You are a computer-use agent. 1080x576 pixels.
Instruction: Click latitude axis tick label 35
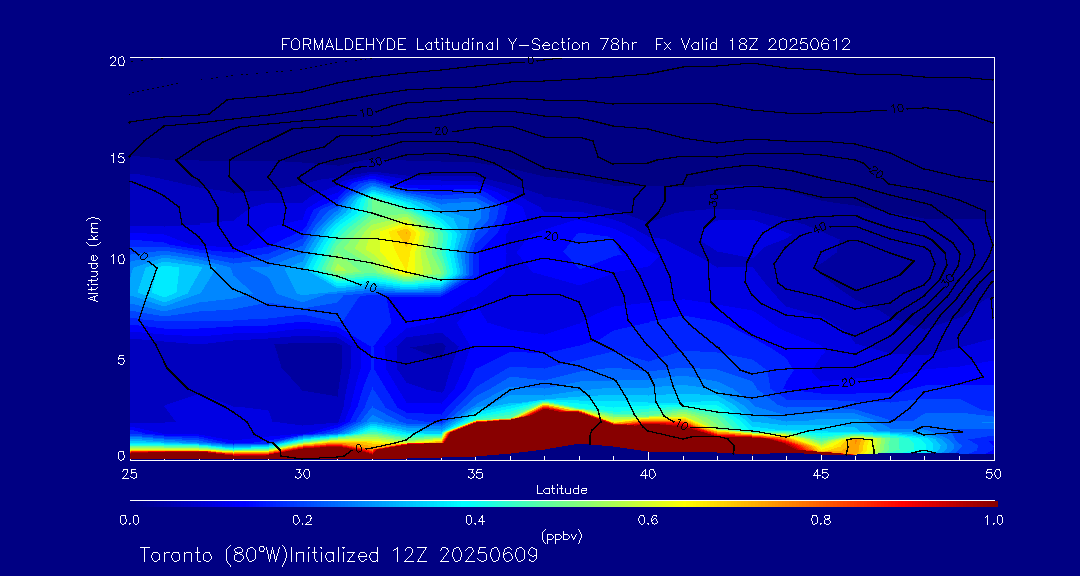click(x=475, y=473)
